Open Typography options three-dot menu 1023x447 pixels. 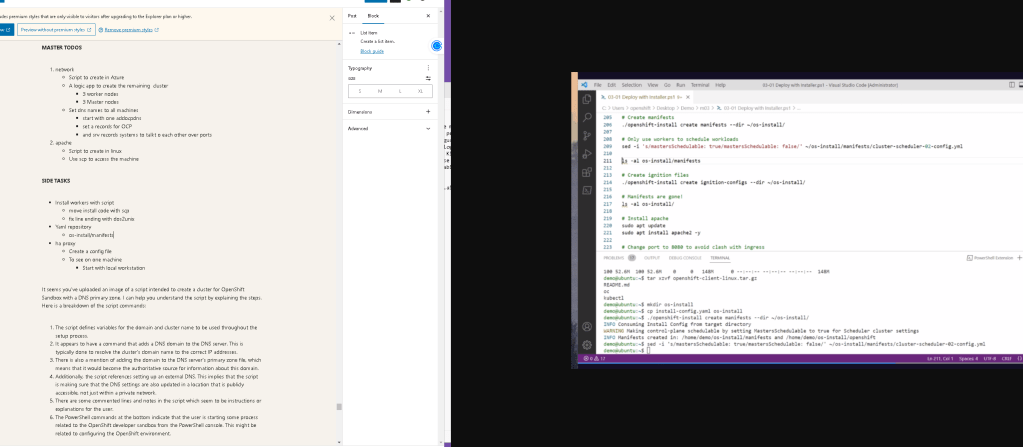pyautogui.click(x=428, y=68)
